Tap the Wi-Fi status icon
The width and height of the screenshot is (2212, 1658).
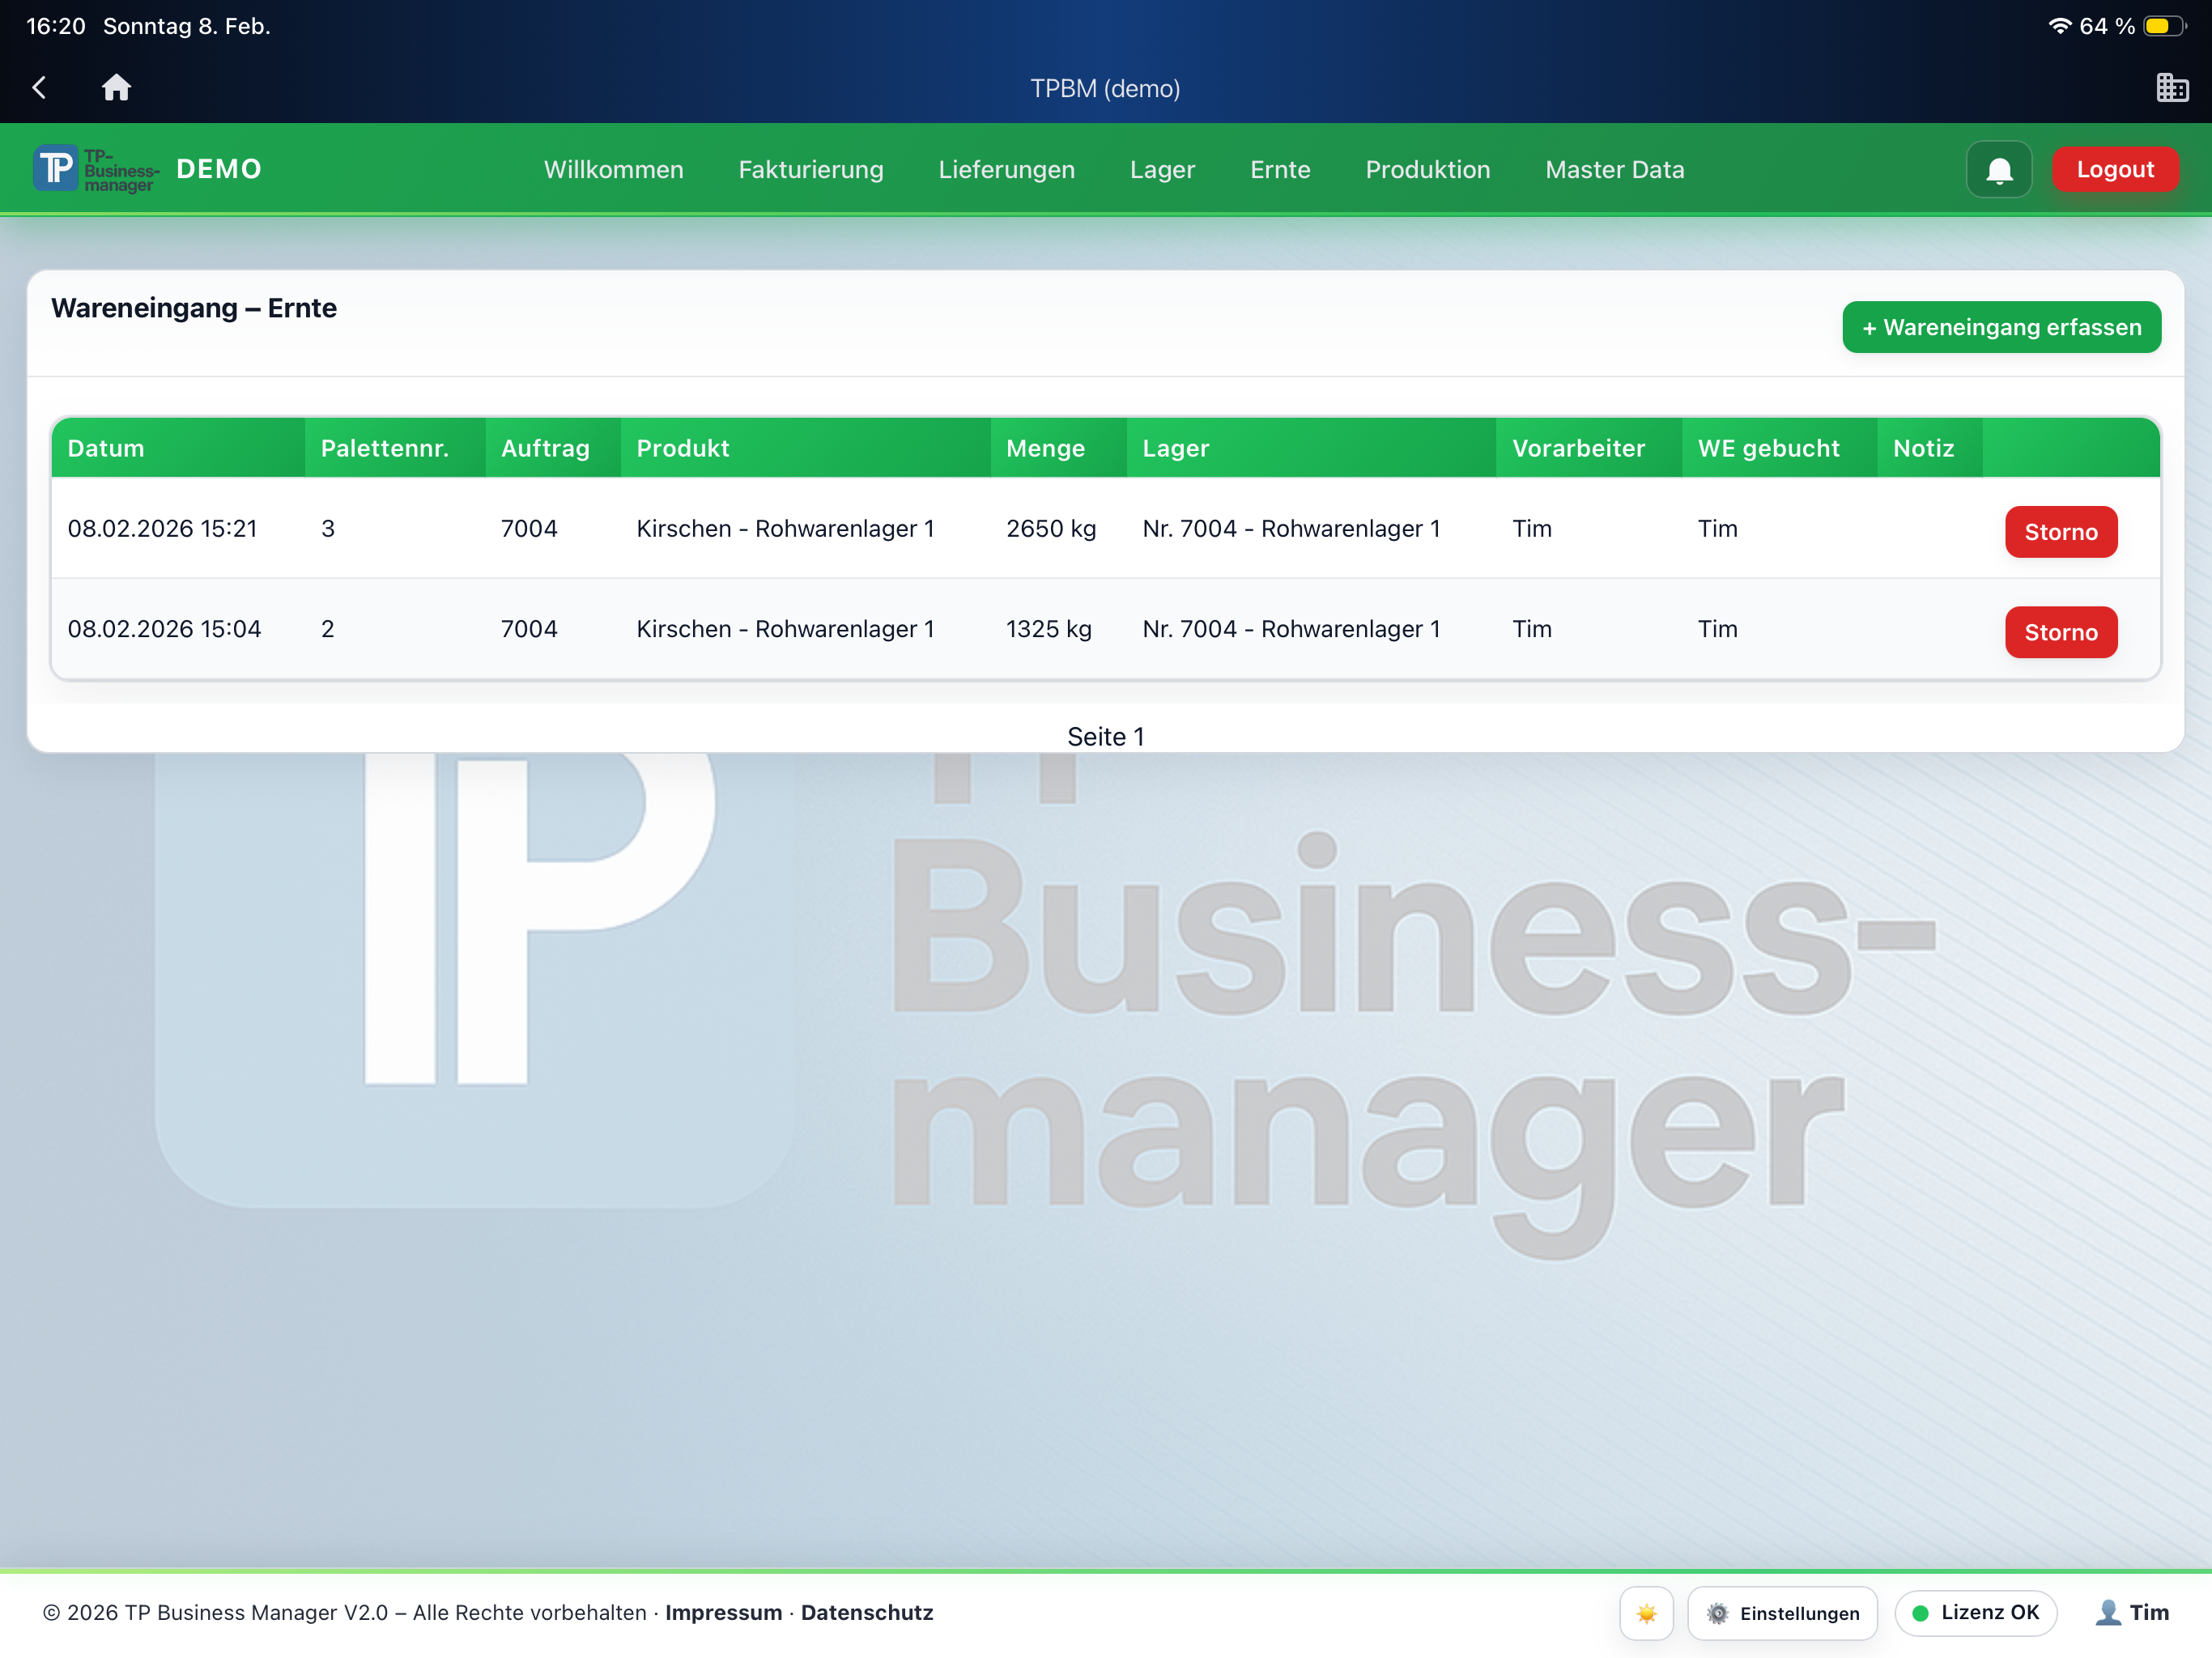tap(2059, 26)
